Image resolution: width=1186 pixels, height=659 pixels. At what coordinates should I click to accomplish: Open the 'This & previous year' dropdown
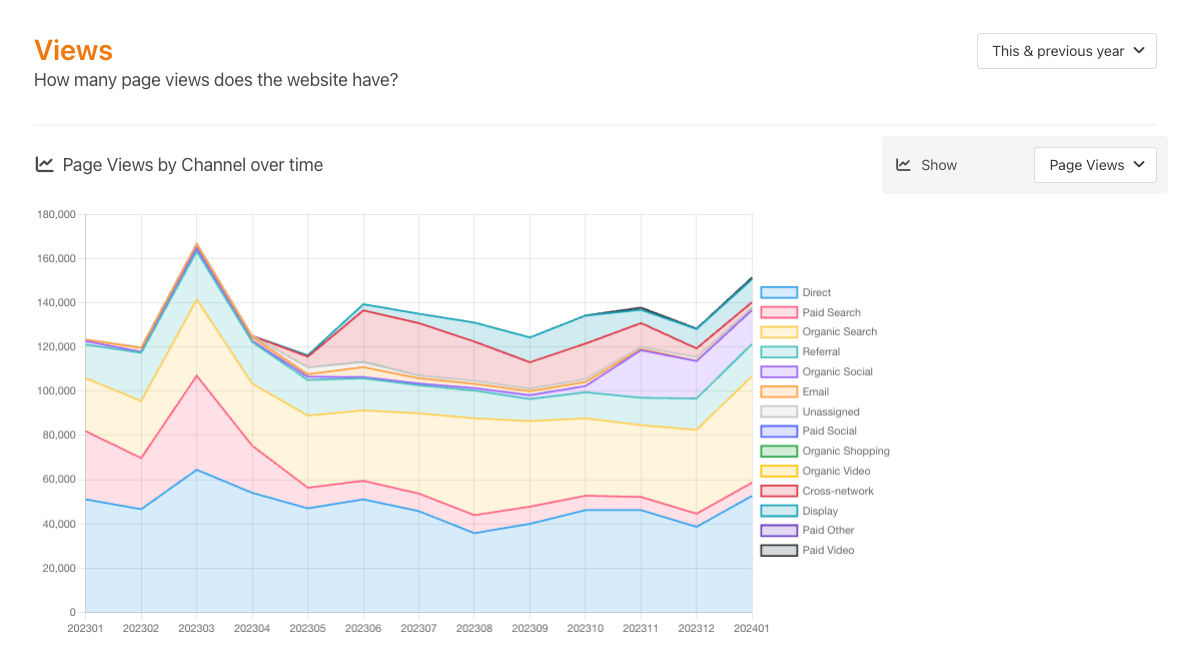1066,51
